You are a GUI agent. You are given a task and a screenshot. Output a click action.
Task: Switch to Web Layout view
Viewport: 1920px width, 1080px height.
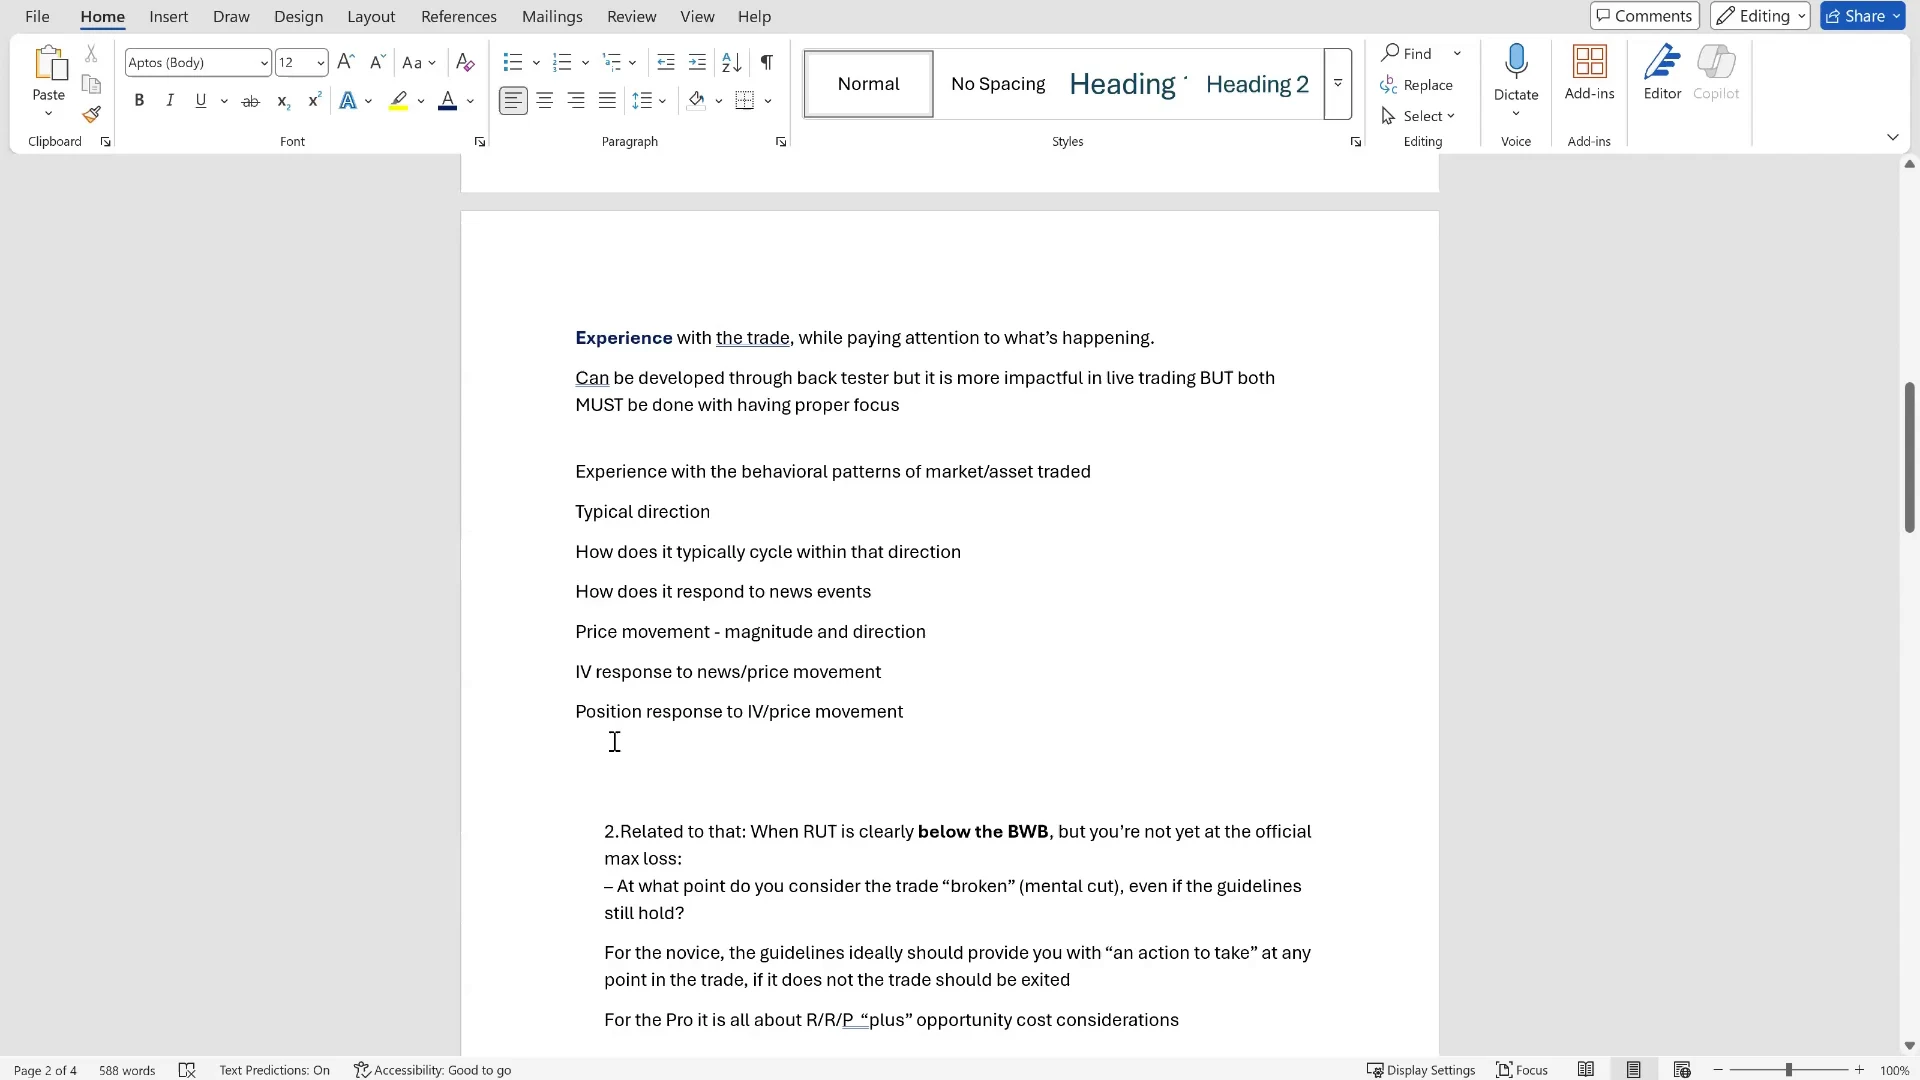[x=1682, y=1070]
